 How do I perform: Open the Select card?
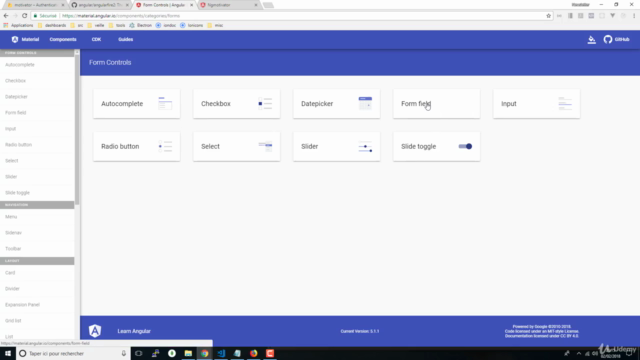236,147
